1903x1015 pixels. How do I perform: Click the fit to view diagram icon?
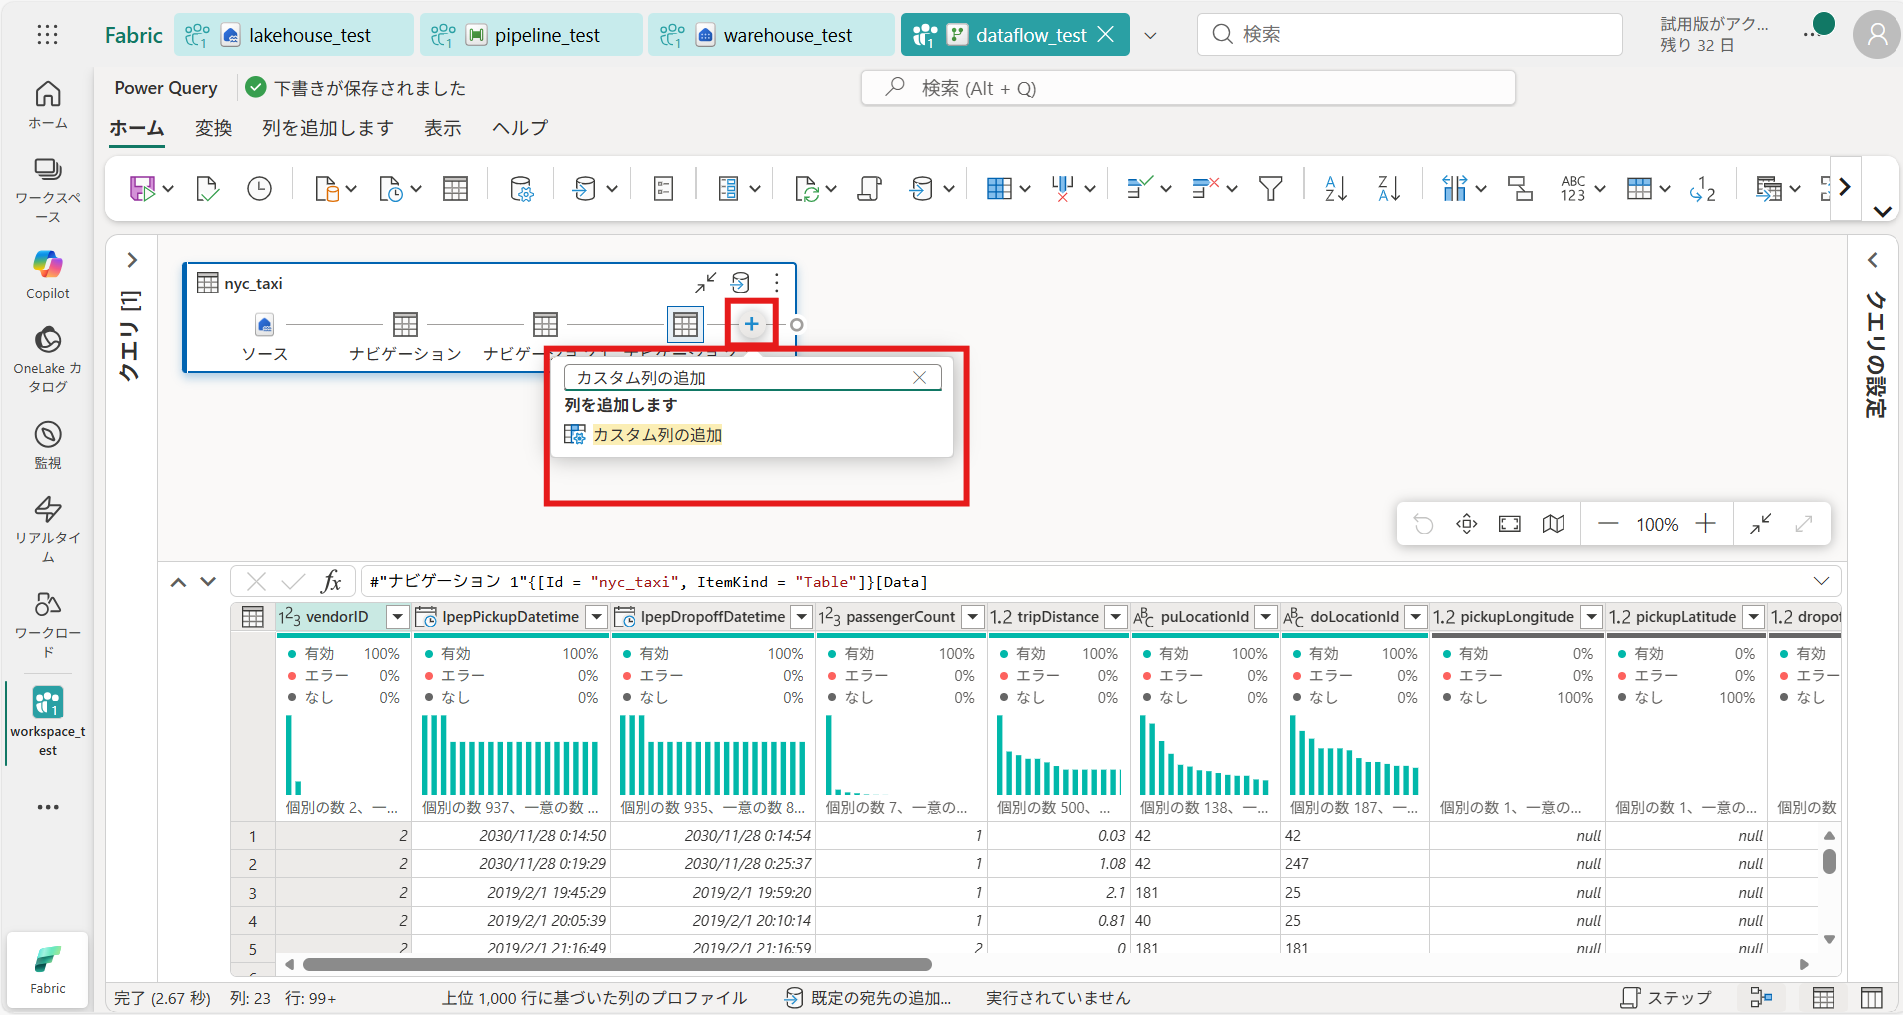click(1509, 524)
